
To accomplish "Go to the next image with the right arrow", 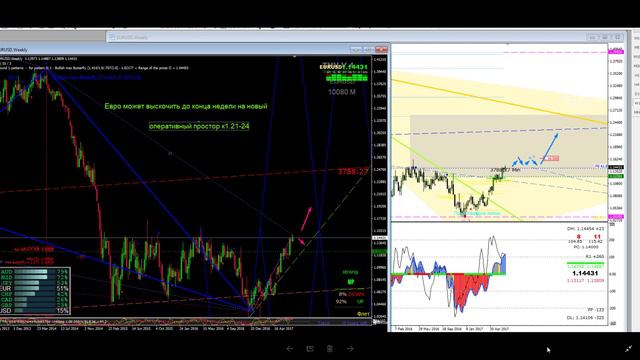I will 350,349.
